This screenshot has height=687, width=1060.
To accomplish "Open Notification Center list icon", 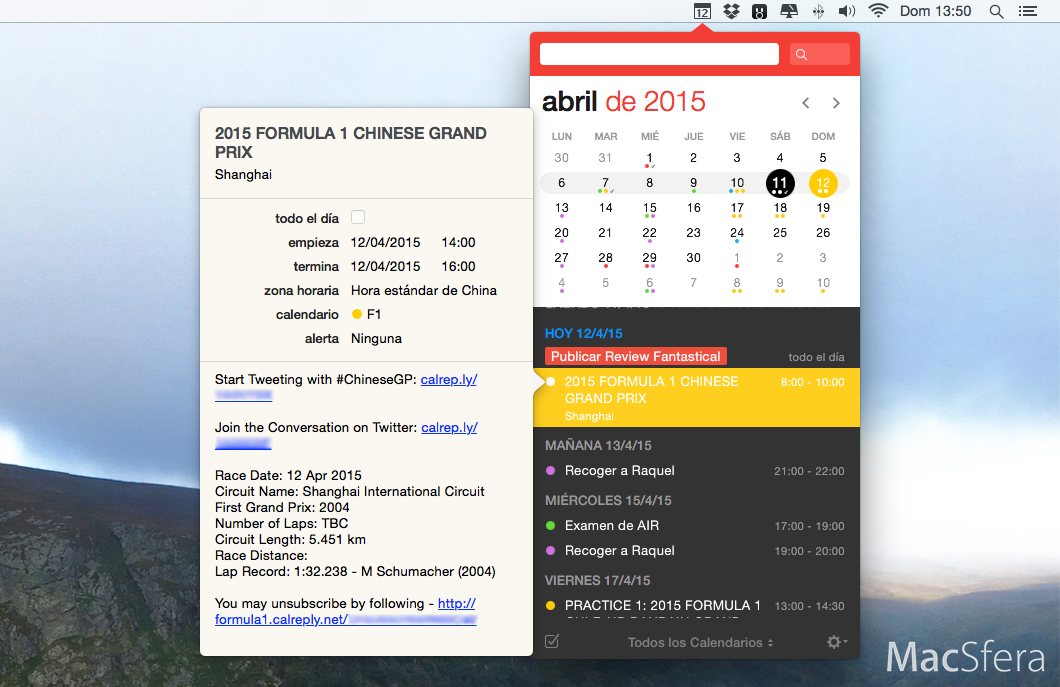I will coord(1028,11).
